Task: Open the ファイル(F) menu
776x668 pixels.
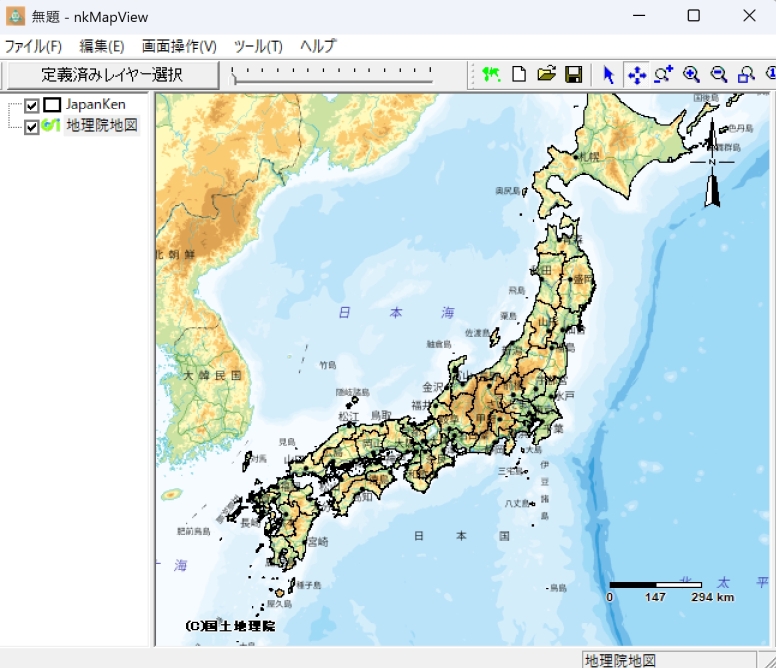Action: [x=33, y=46]
